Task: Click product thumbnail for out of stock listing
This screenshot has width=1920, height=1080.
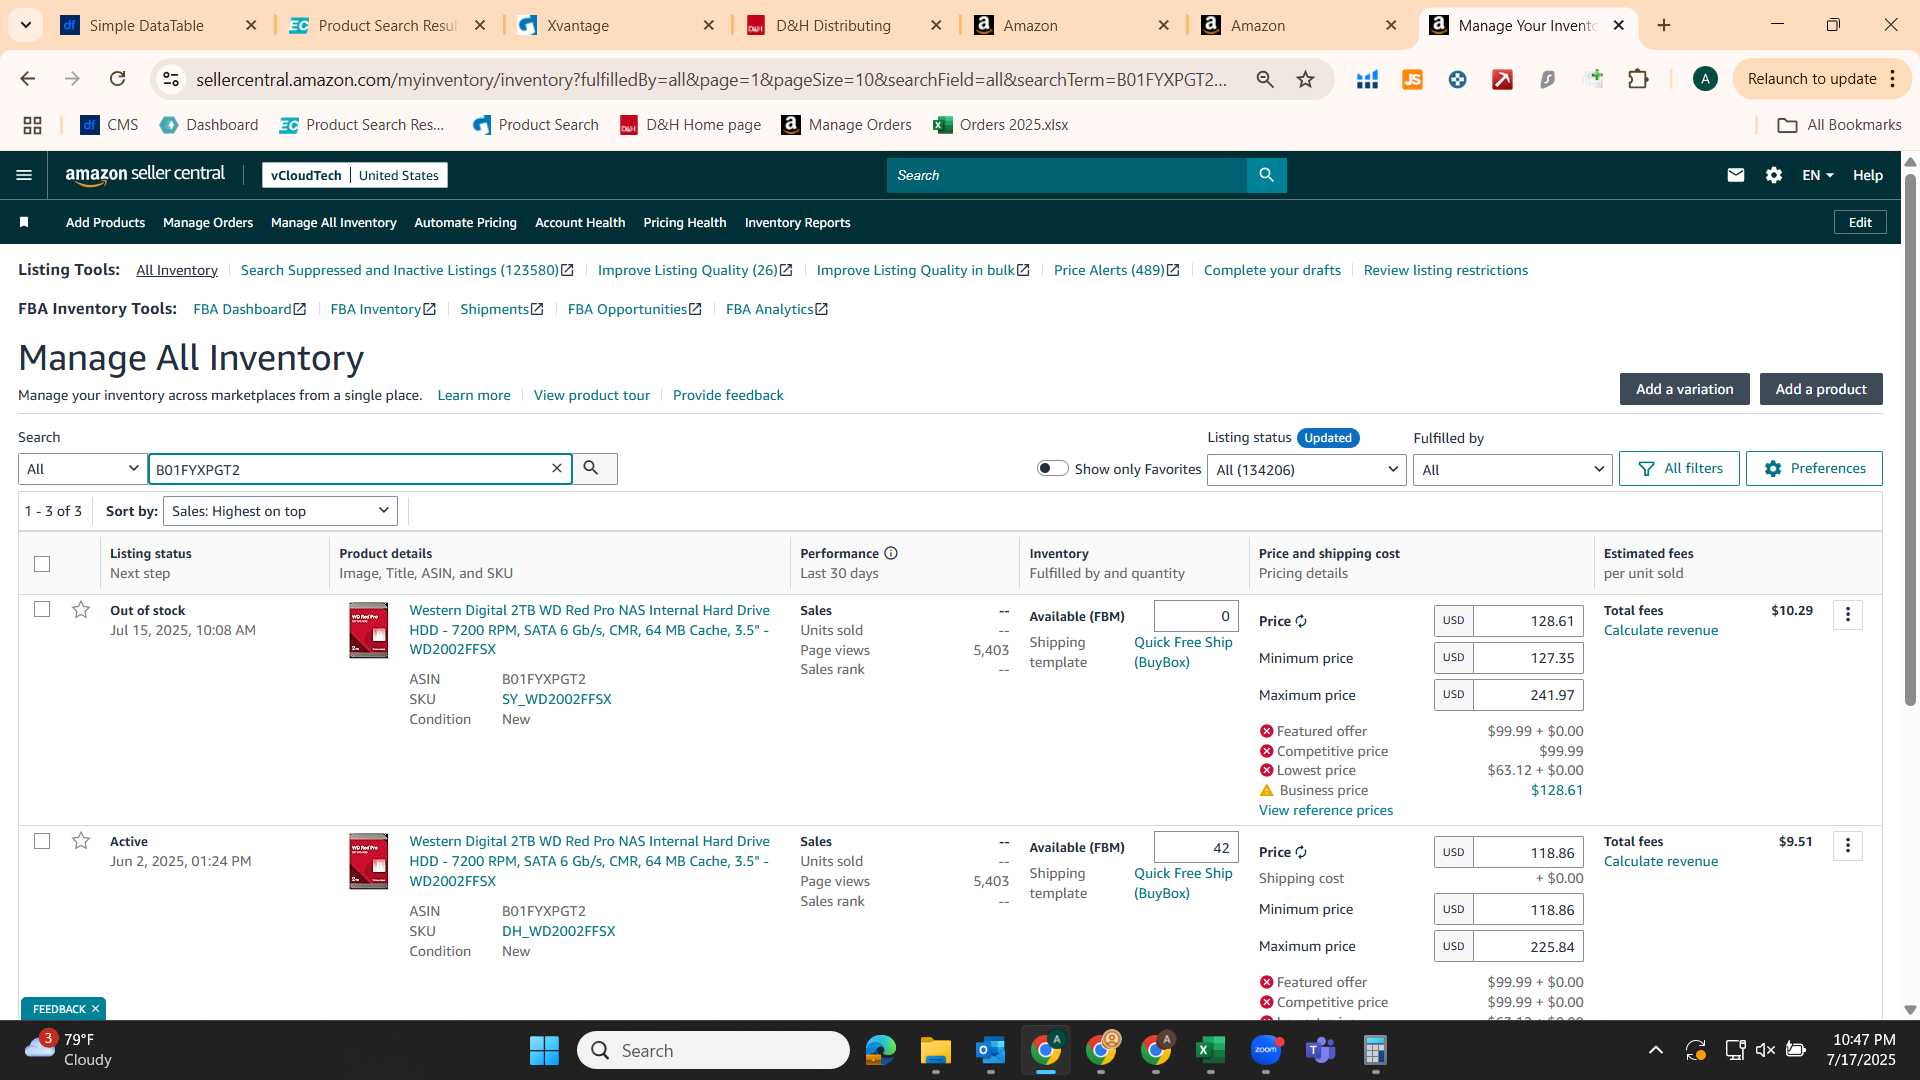Action: click(x=368, y=630)
